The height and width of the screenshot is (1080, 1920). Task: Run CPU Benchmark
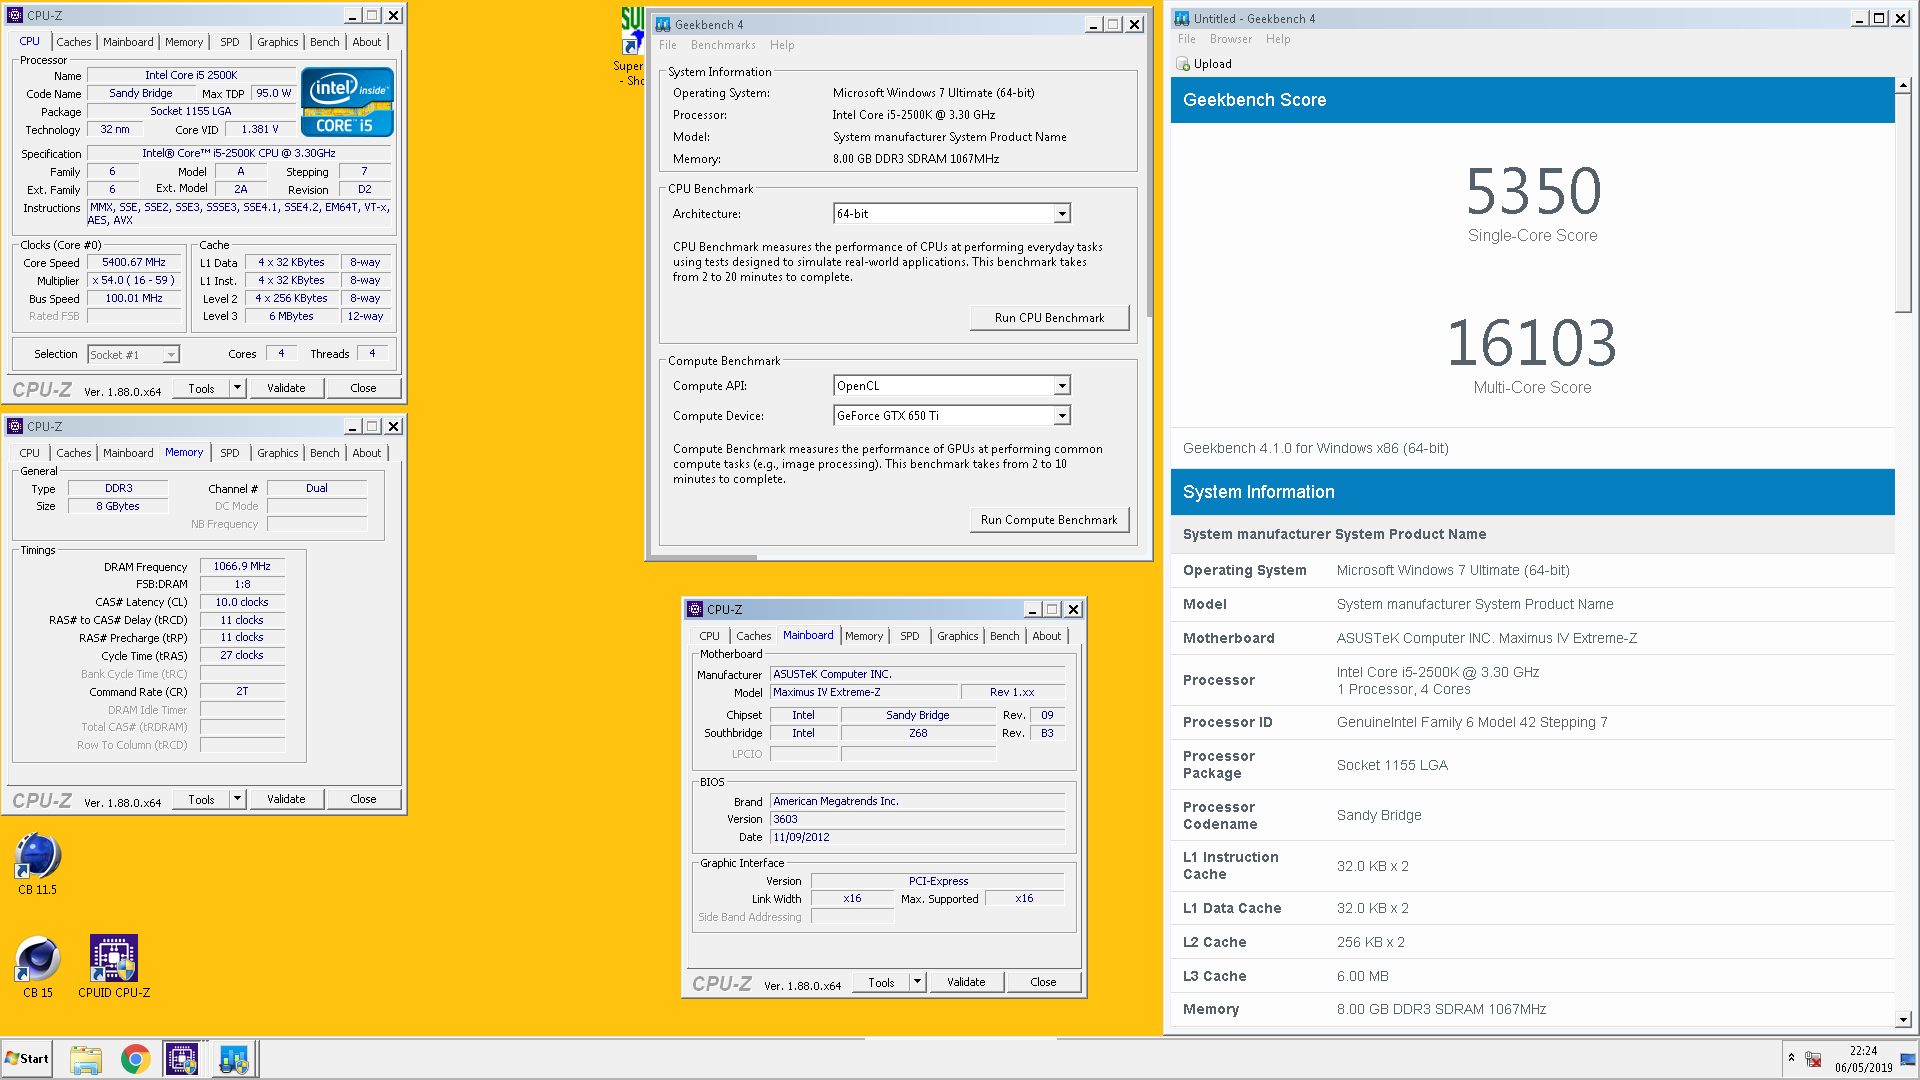(x=1049, y=318)
